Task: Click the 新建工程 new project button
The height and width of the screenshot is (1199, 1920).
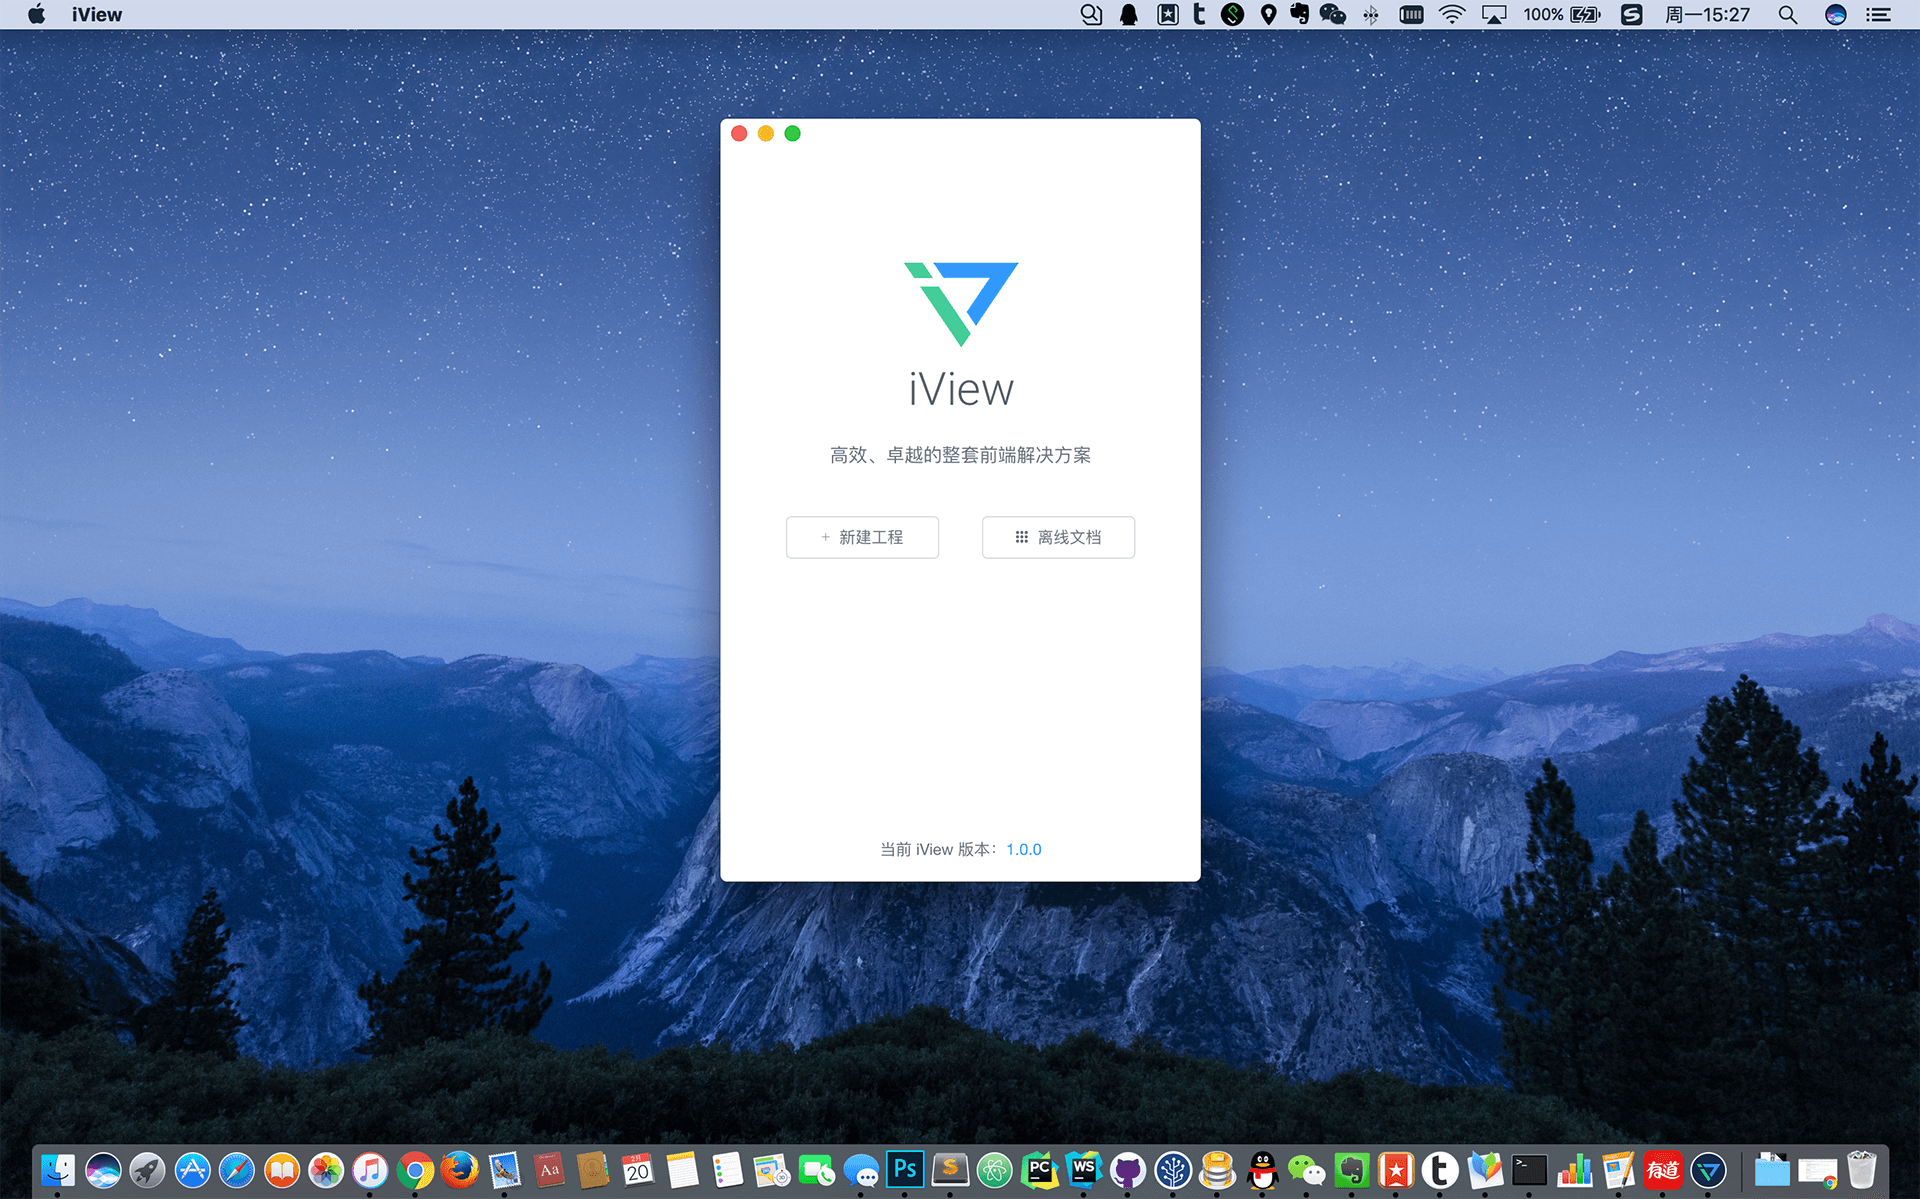Action: pyautogui.click(x=862, y=537)
